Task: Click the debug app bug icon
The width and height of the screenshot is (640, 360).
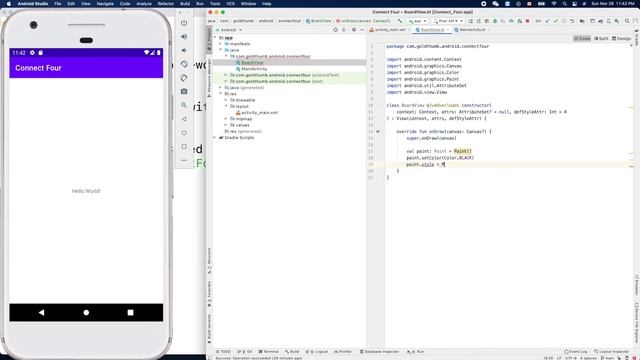Action: [x=495, y=21]
